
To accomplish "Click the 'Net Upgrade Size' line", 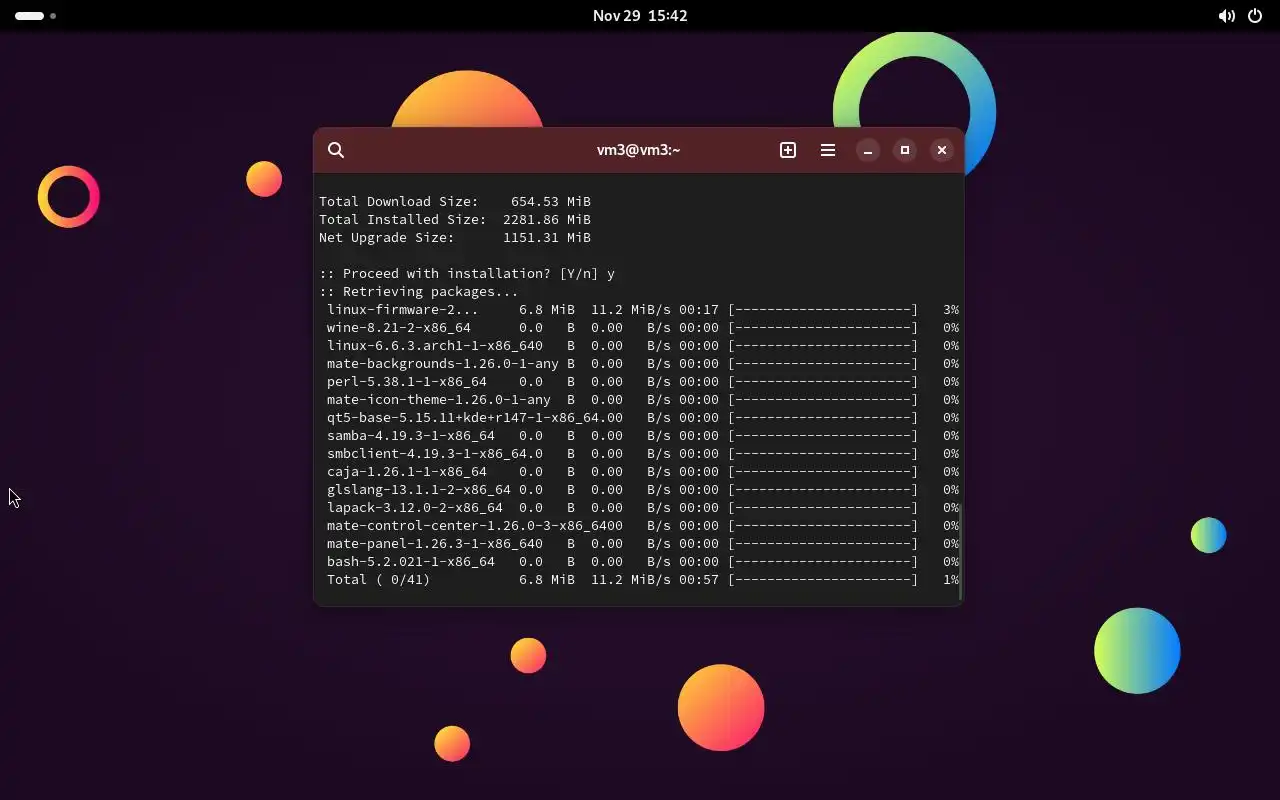I will (x=455, y=238).
